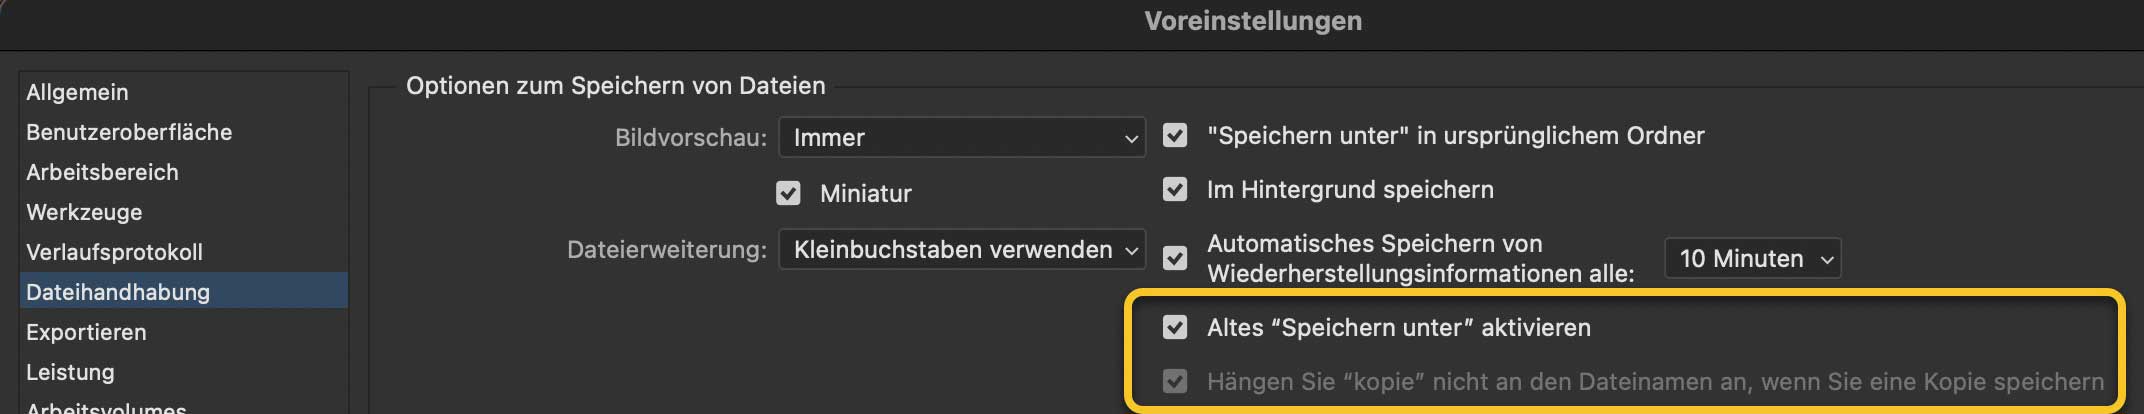The image size is (2144, 414).
Task: Open the Dateierweiterung dropdown
Action: coord(961,250)
